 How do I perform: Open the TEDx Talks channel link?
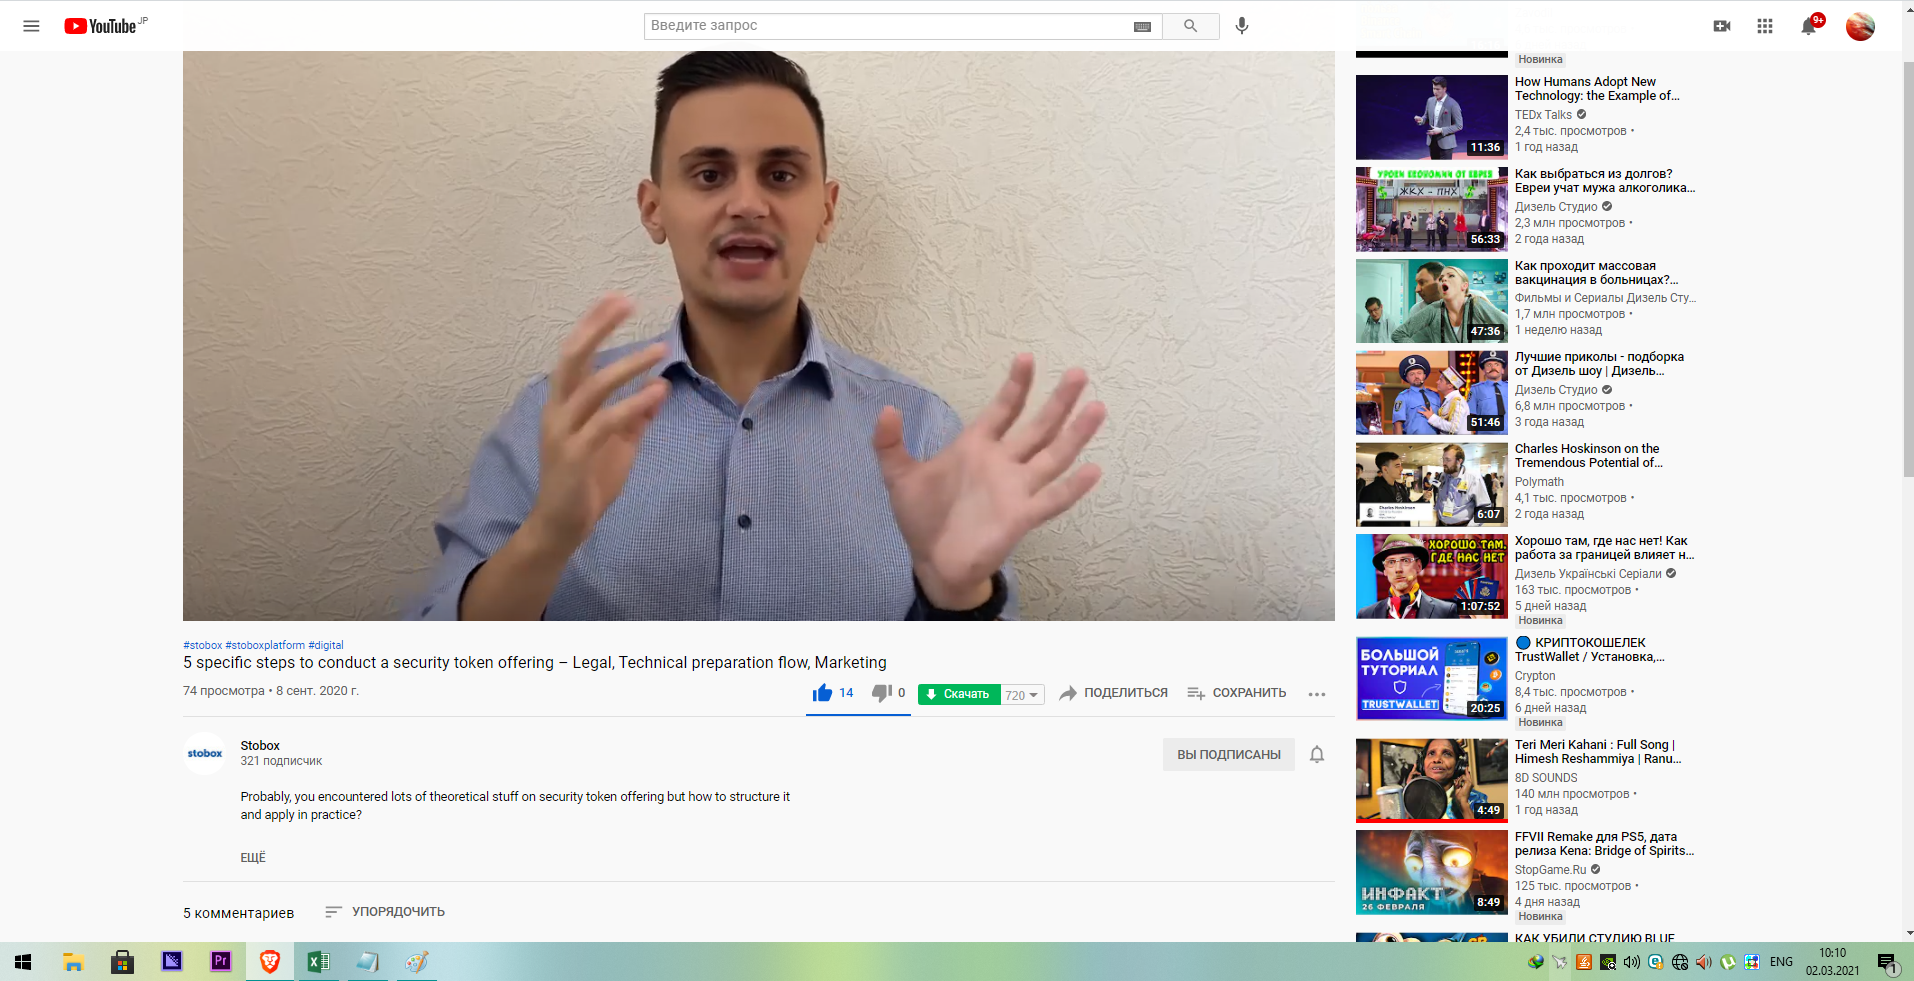pos(1543,115)
